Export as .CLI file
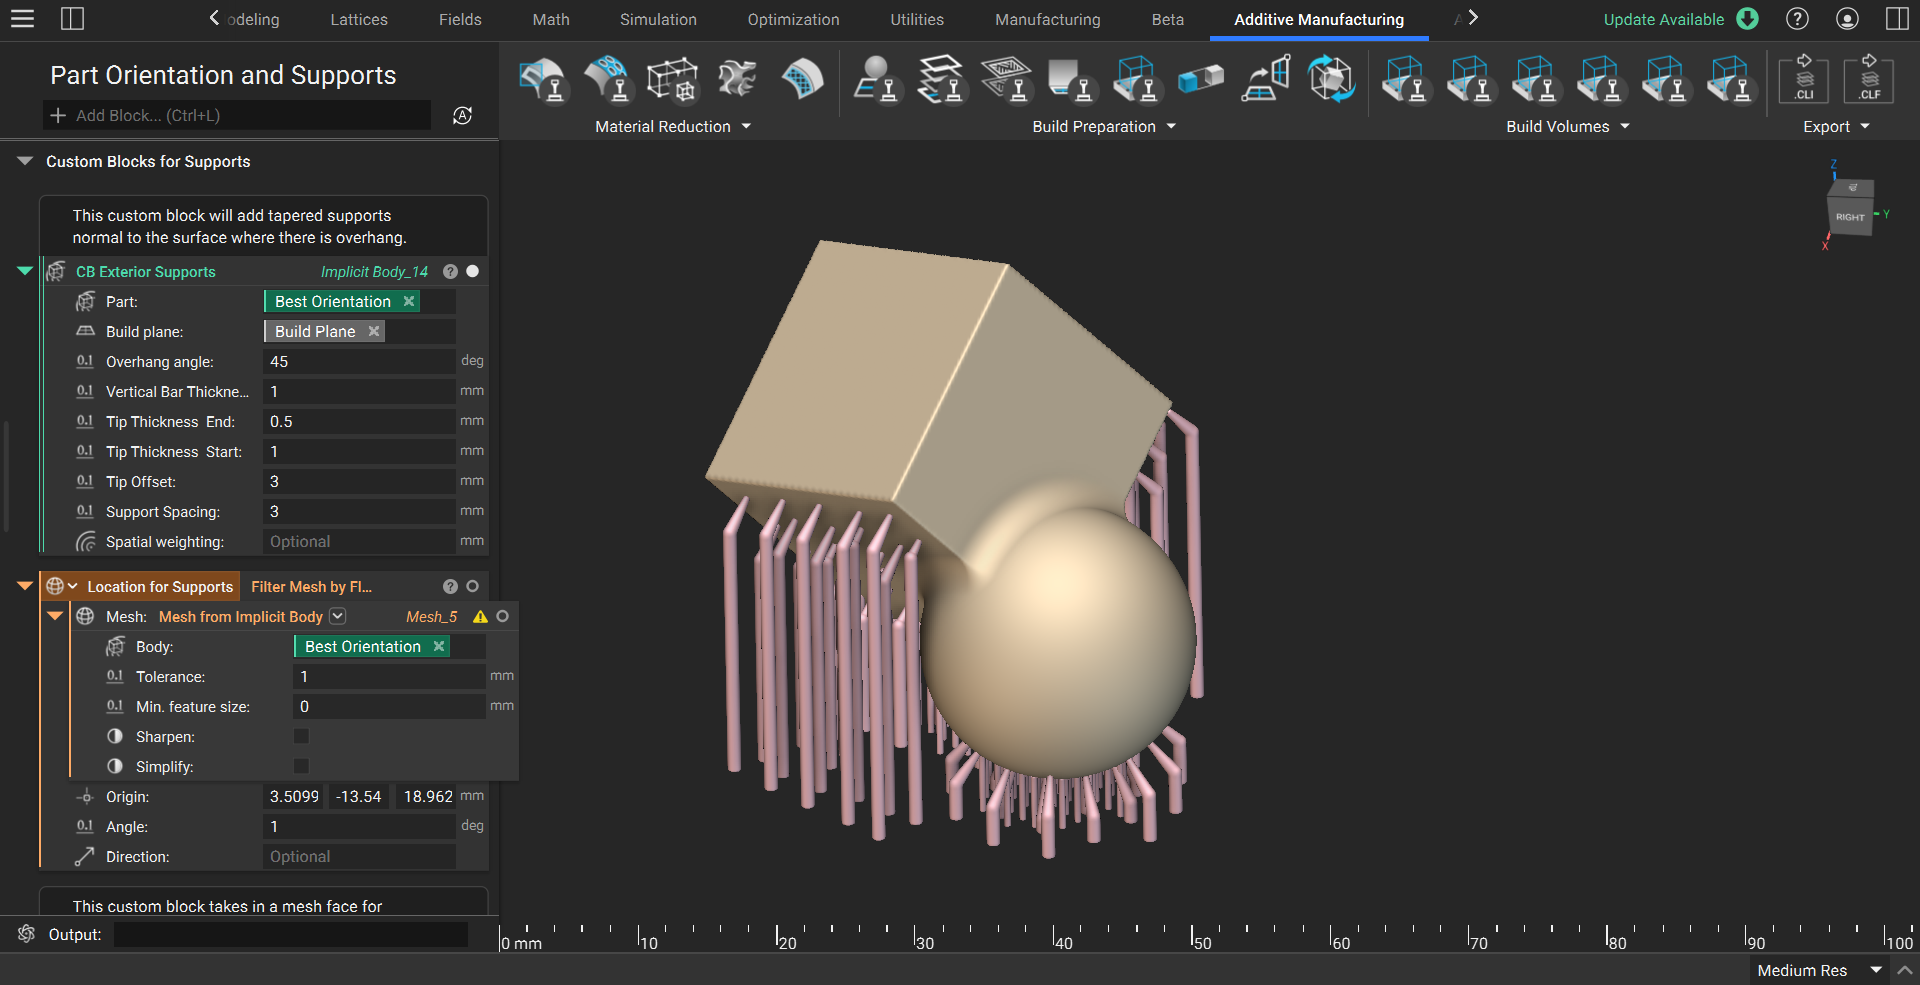 1804,79
